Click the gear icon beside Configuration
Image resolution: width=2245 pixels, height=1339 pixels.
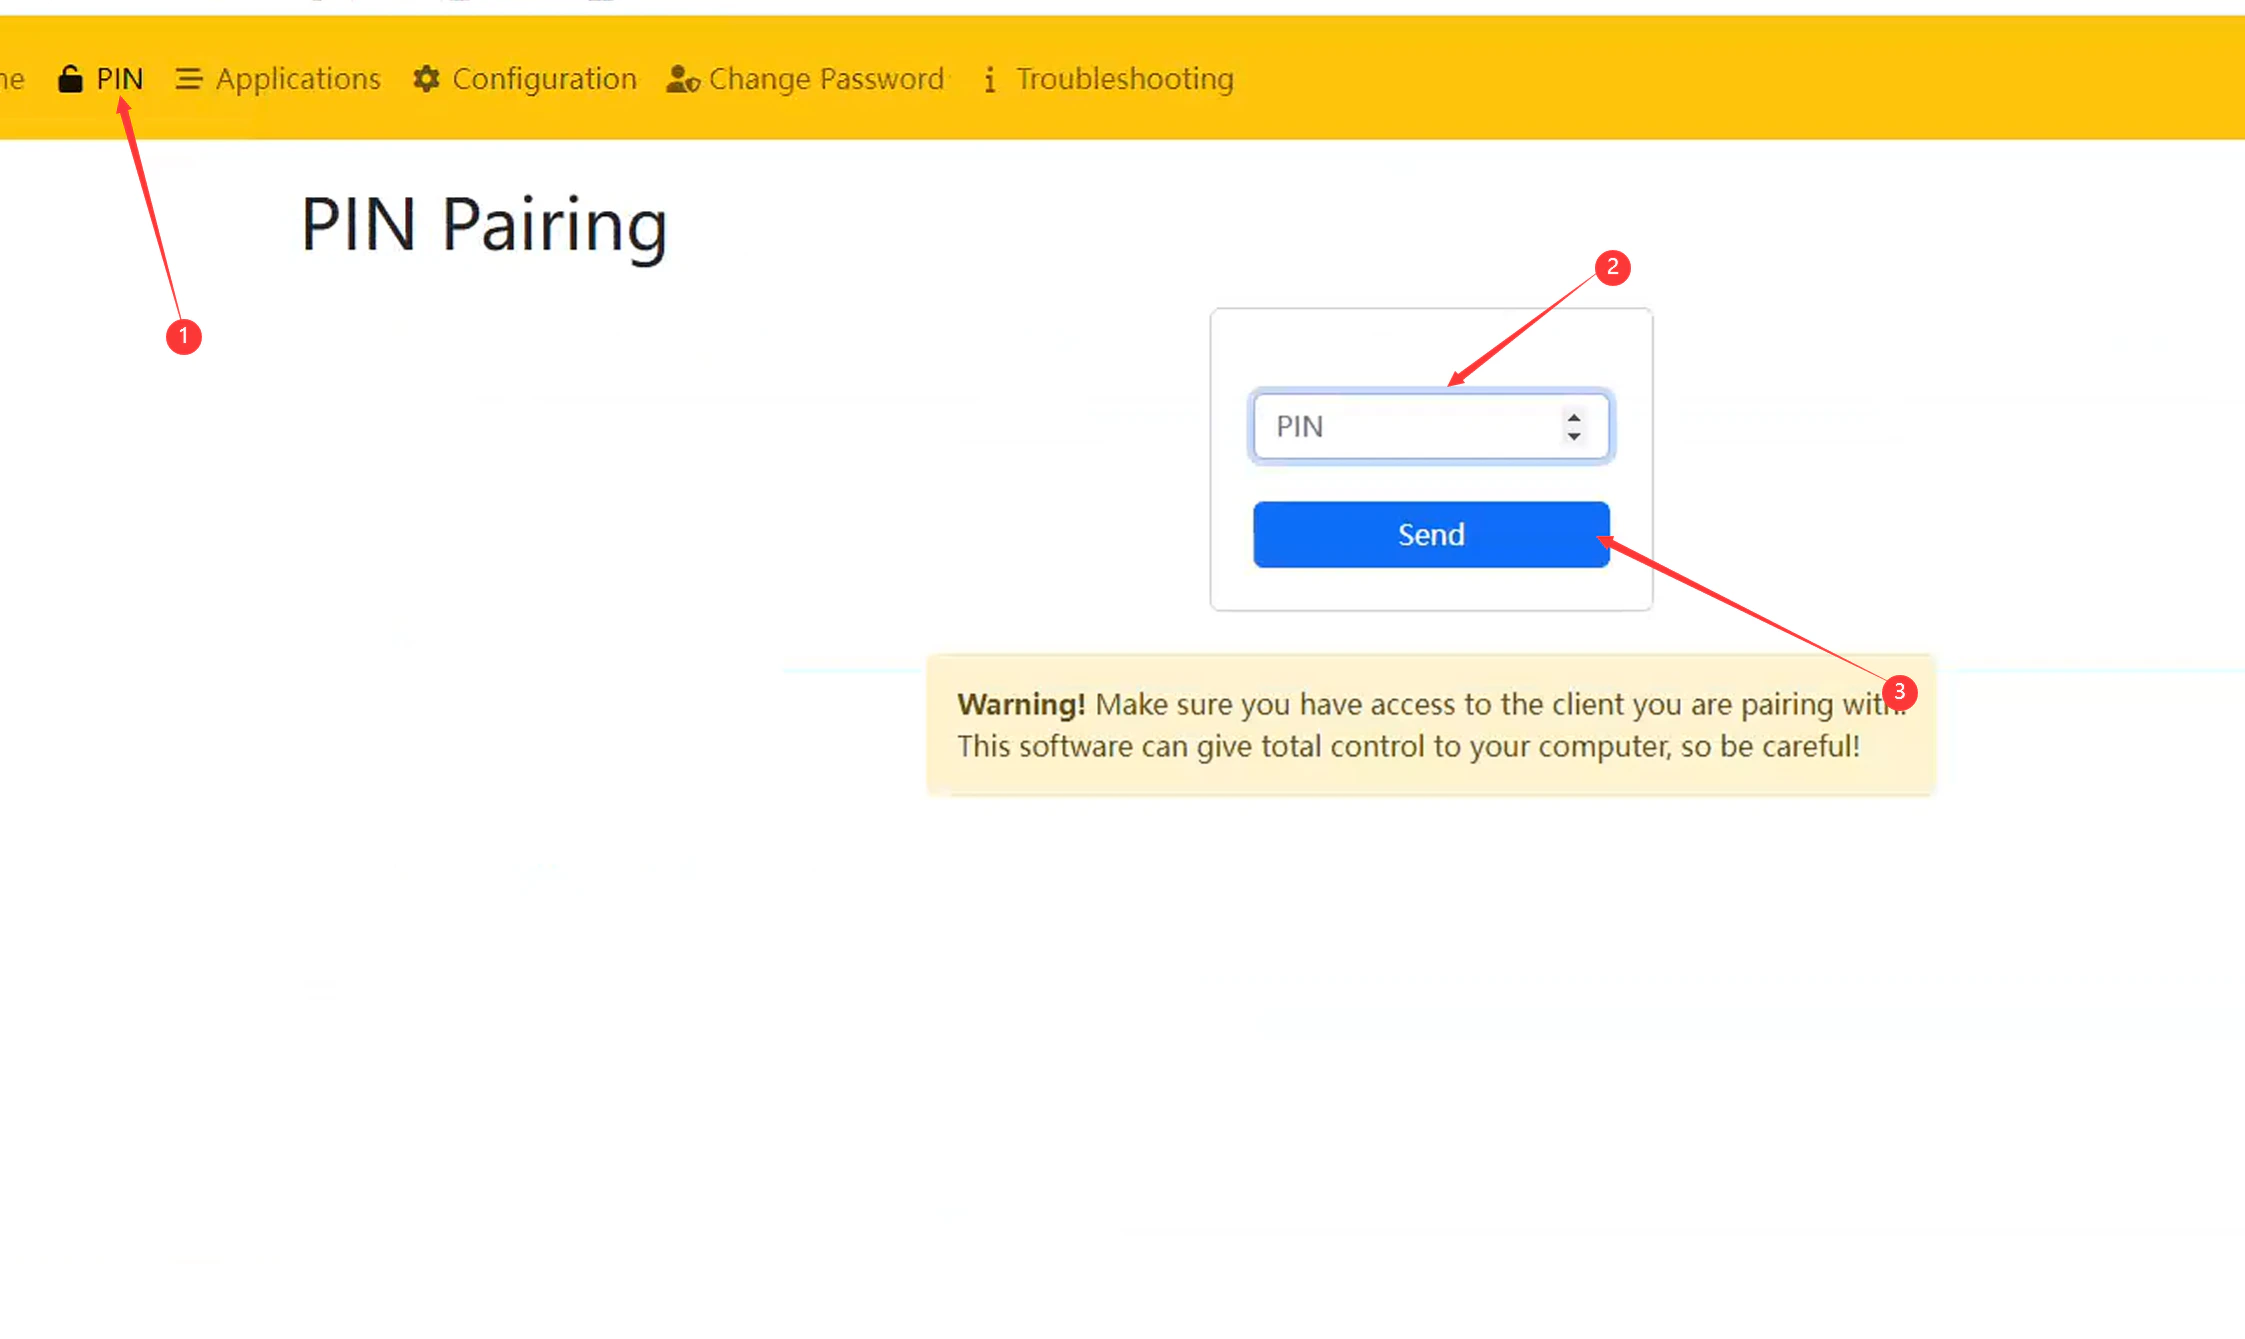click(x=427, y=78)
